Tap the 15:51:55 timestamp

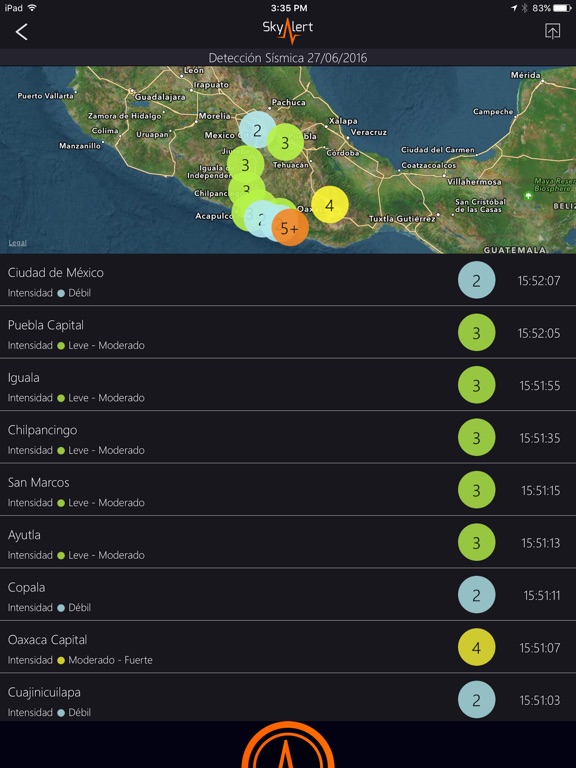540,385
